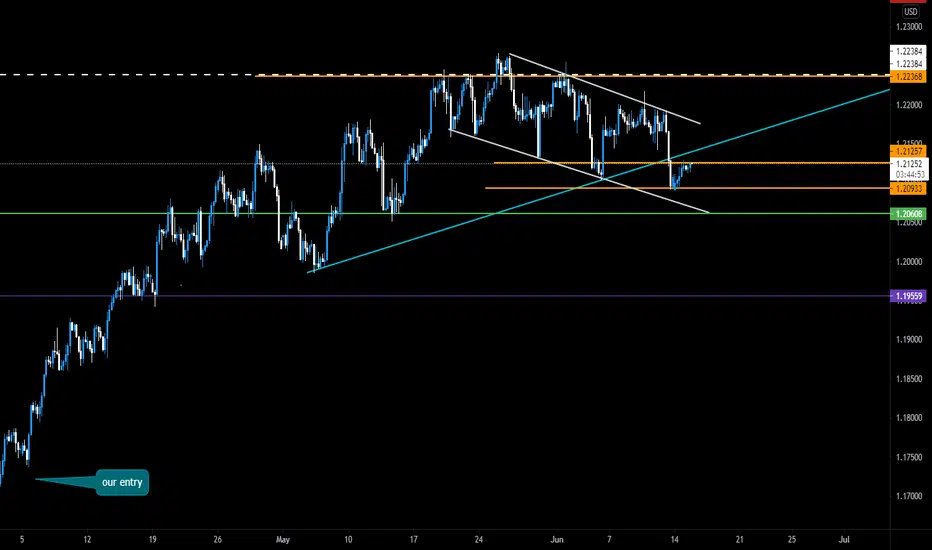Image resolution: width=932 pixels, height=550 pixels.
Task: Select the orange 1.22368 price label
Action: (x=908, y=77)
